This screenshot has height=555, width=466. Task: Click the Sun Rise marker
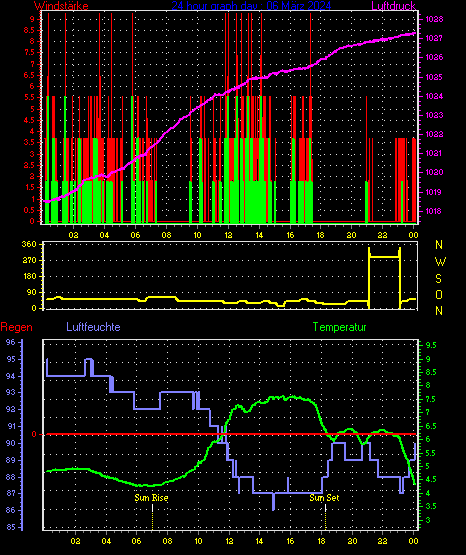[151, 498]
